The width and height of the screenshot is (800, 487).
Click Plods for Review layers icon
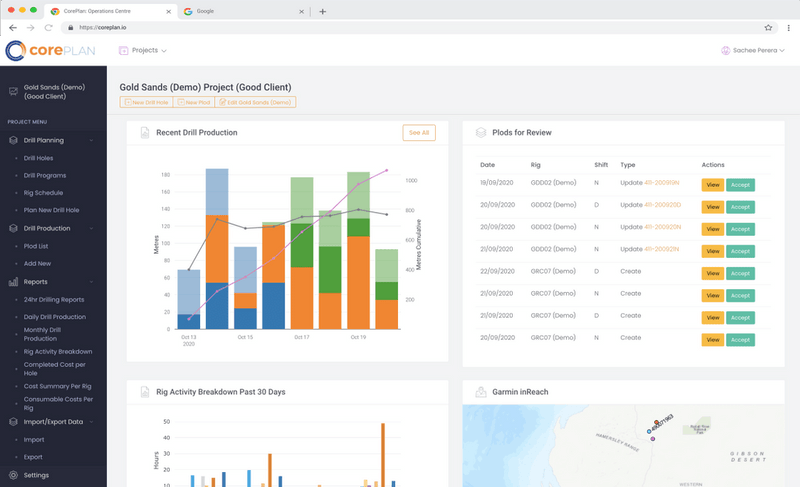coord(481,133)
